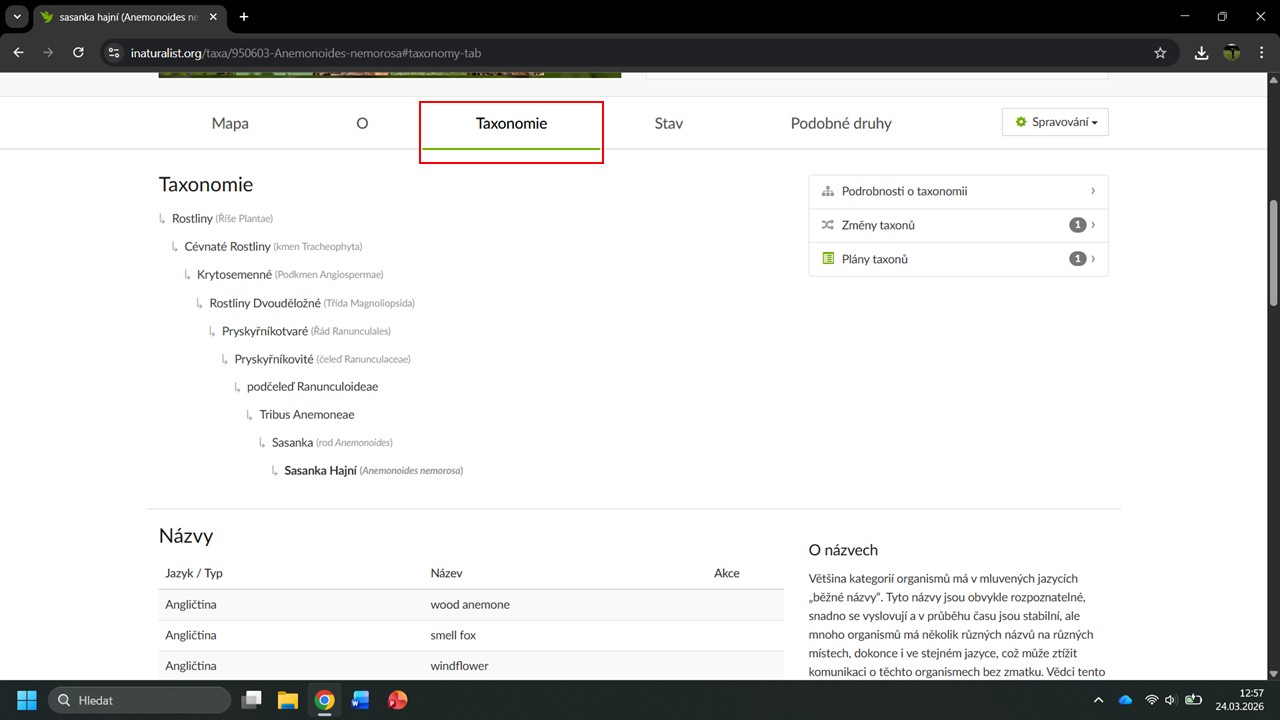Click the browser reload page icon

(x=78, y=53)
